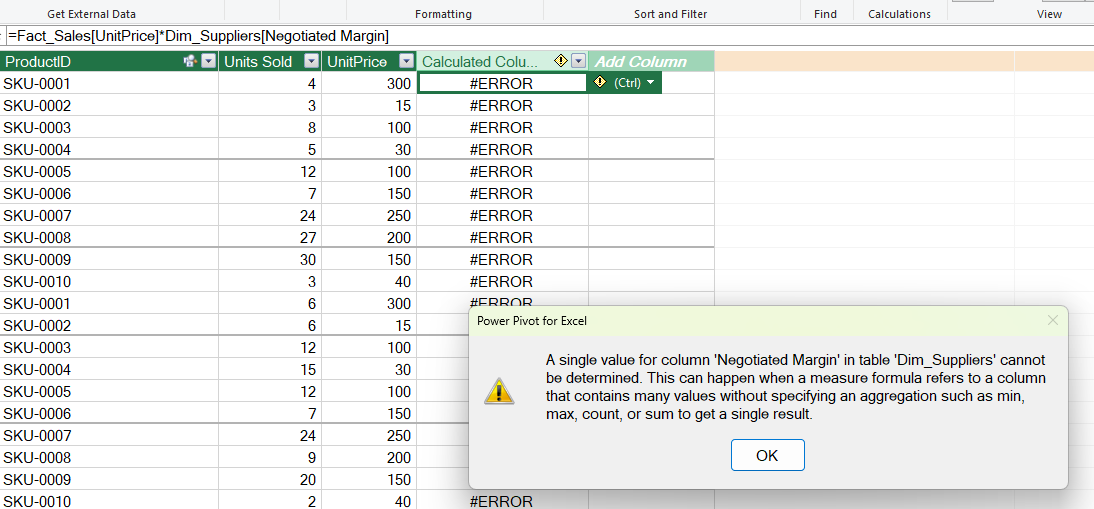Screen dimensions: 1094x509
Task: Select the #ERROR cell in the 3-units SKU-0002 row
Action: pos(502,105)
